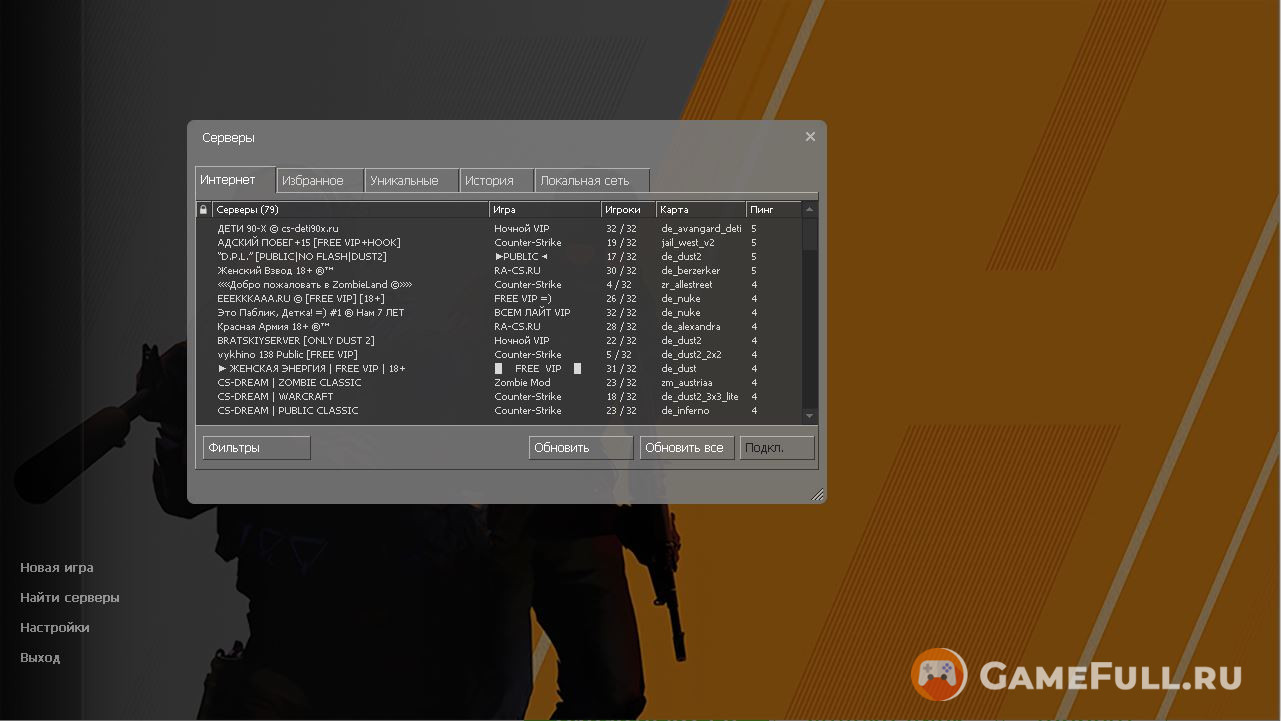Click game cell Zombie Mod
The image size is (1281, 721).
point(522,383)
